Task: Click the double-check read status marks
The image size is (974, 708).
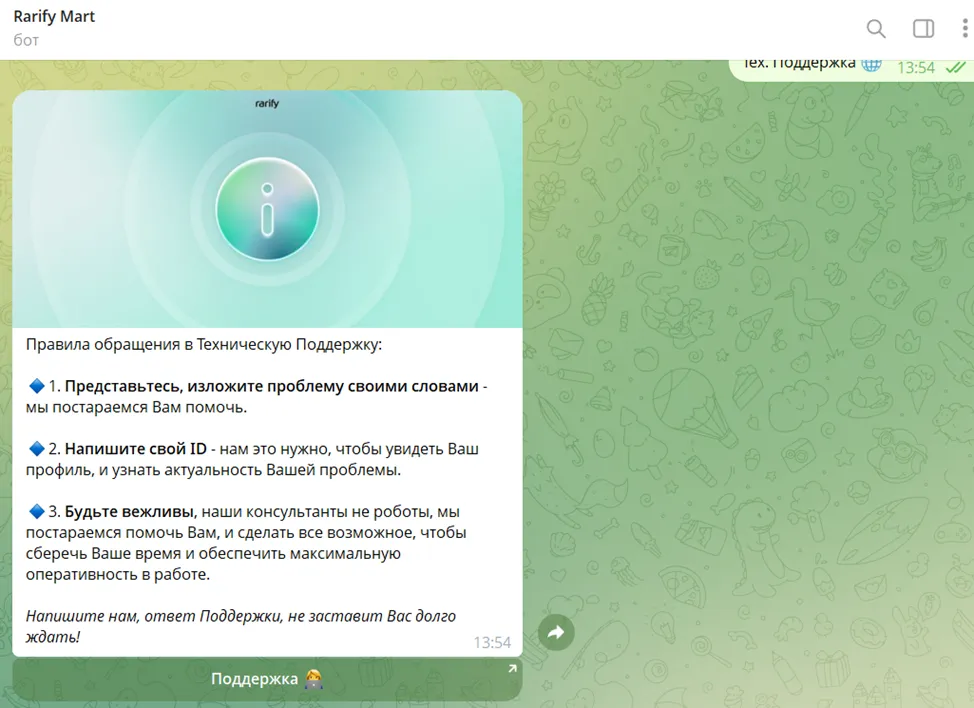Action: coord(955,67)
